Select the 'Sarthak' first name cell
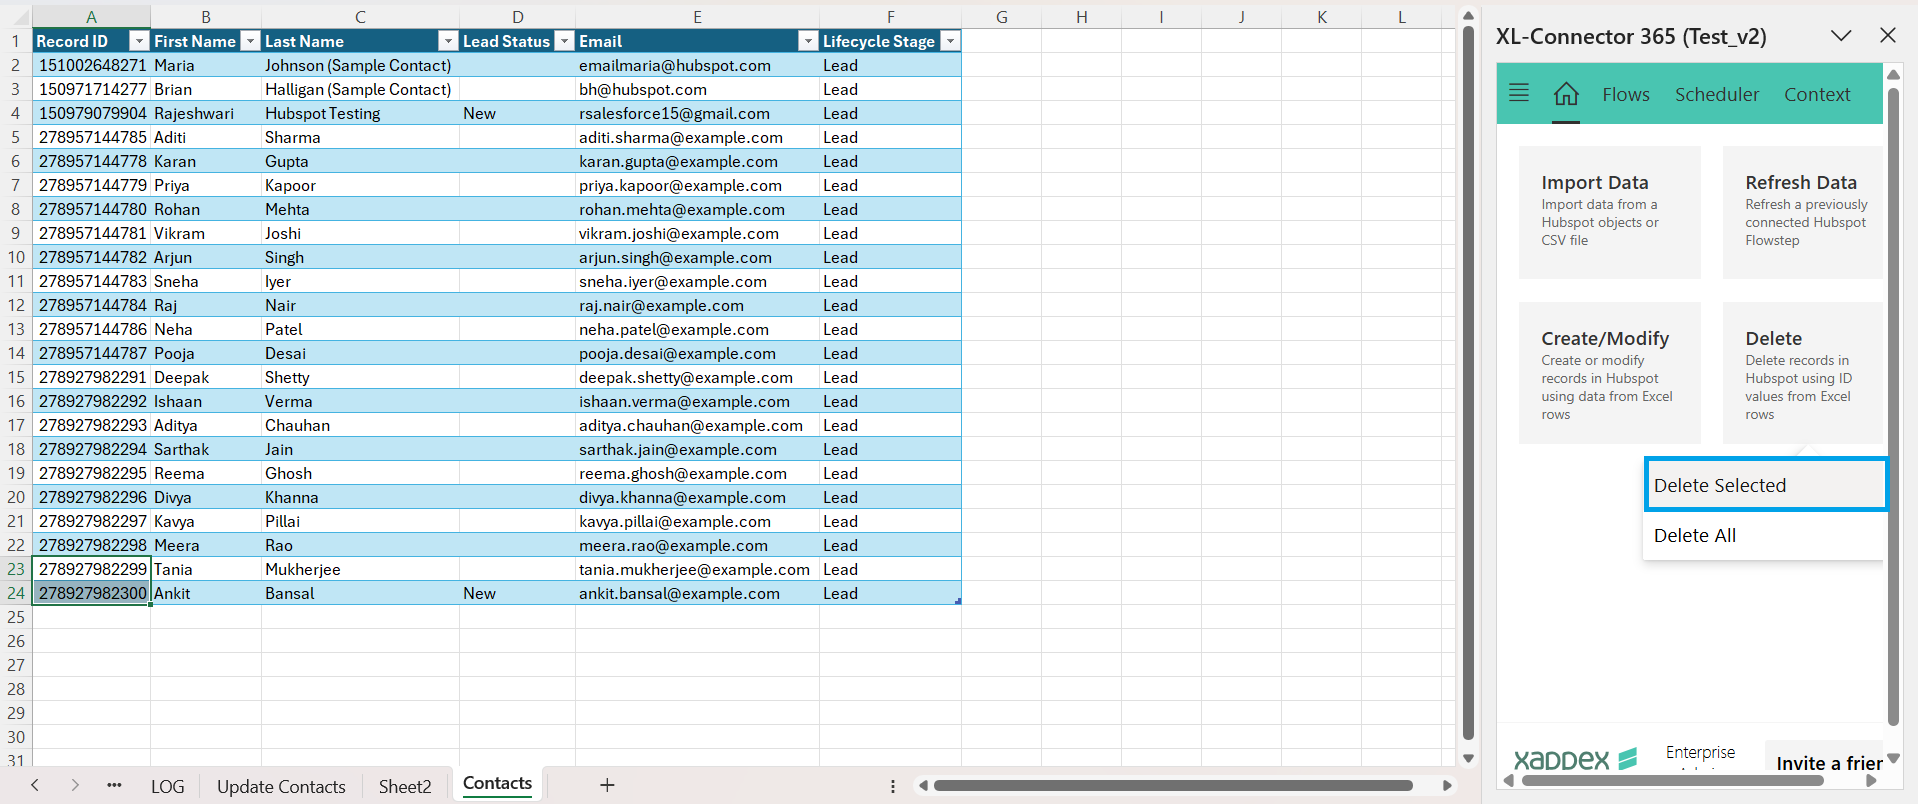Screen dimensions: 1918x804 click(206, 449)
